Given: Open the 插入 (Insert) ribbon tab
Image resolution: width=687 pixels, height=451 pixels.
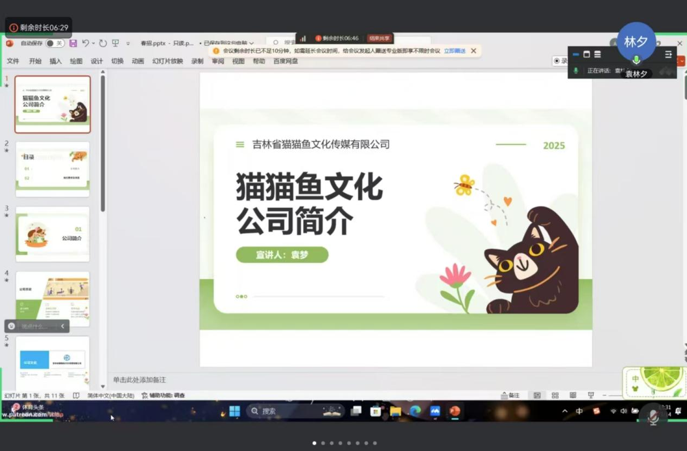Looking at the screenshot, I should (x=56, y=61).
